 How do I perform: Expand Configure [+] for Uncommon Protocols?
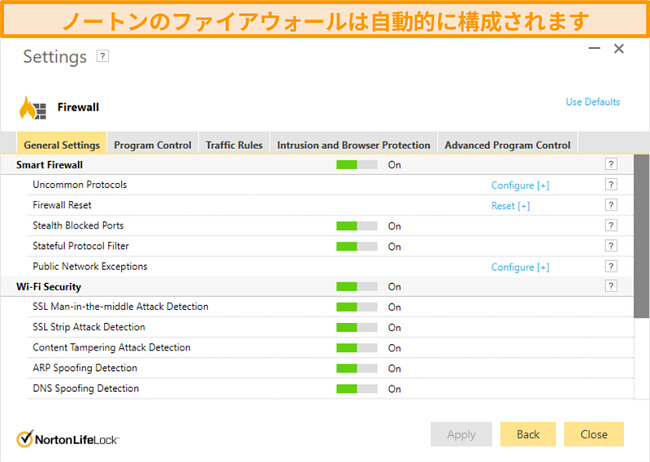520,185
